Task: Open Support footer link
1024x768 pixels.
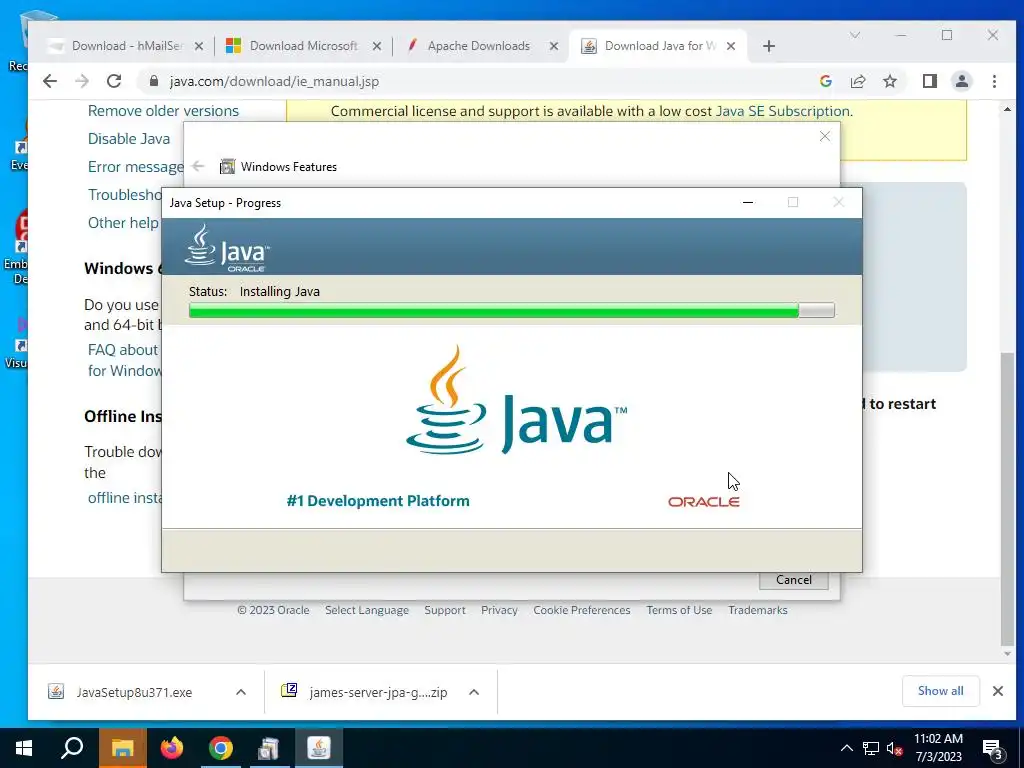Action: tap(445, 610)
